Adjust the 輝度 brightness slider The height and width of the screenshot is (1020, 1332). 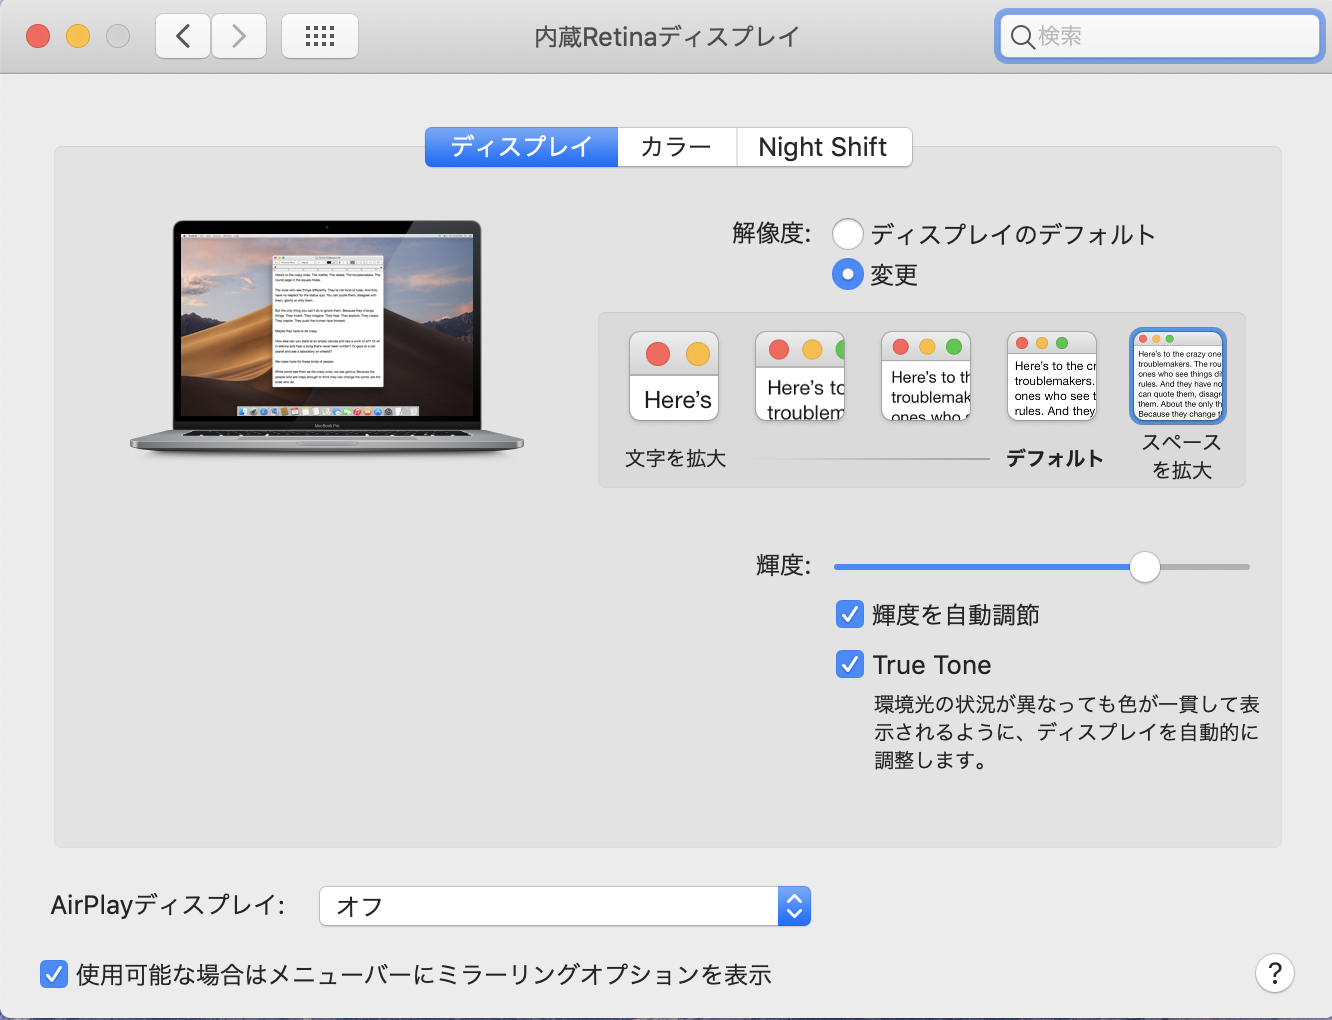tap(1144, 566)
